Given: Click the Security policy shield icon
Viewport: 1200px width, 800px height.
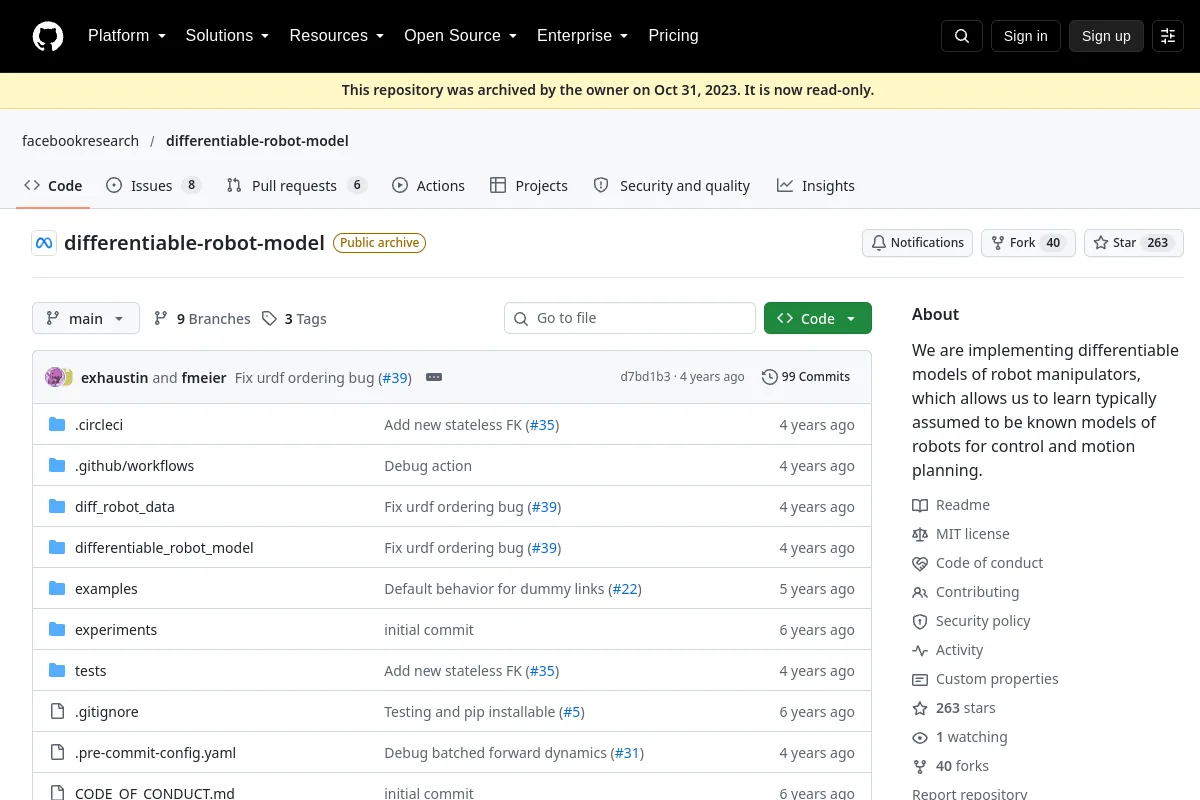Looking at the screenshot, I should 920,621.
